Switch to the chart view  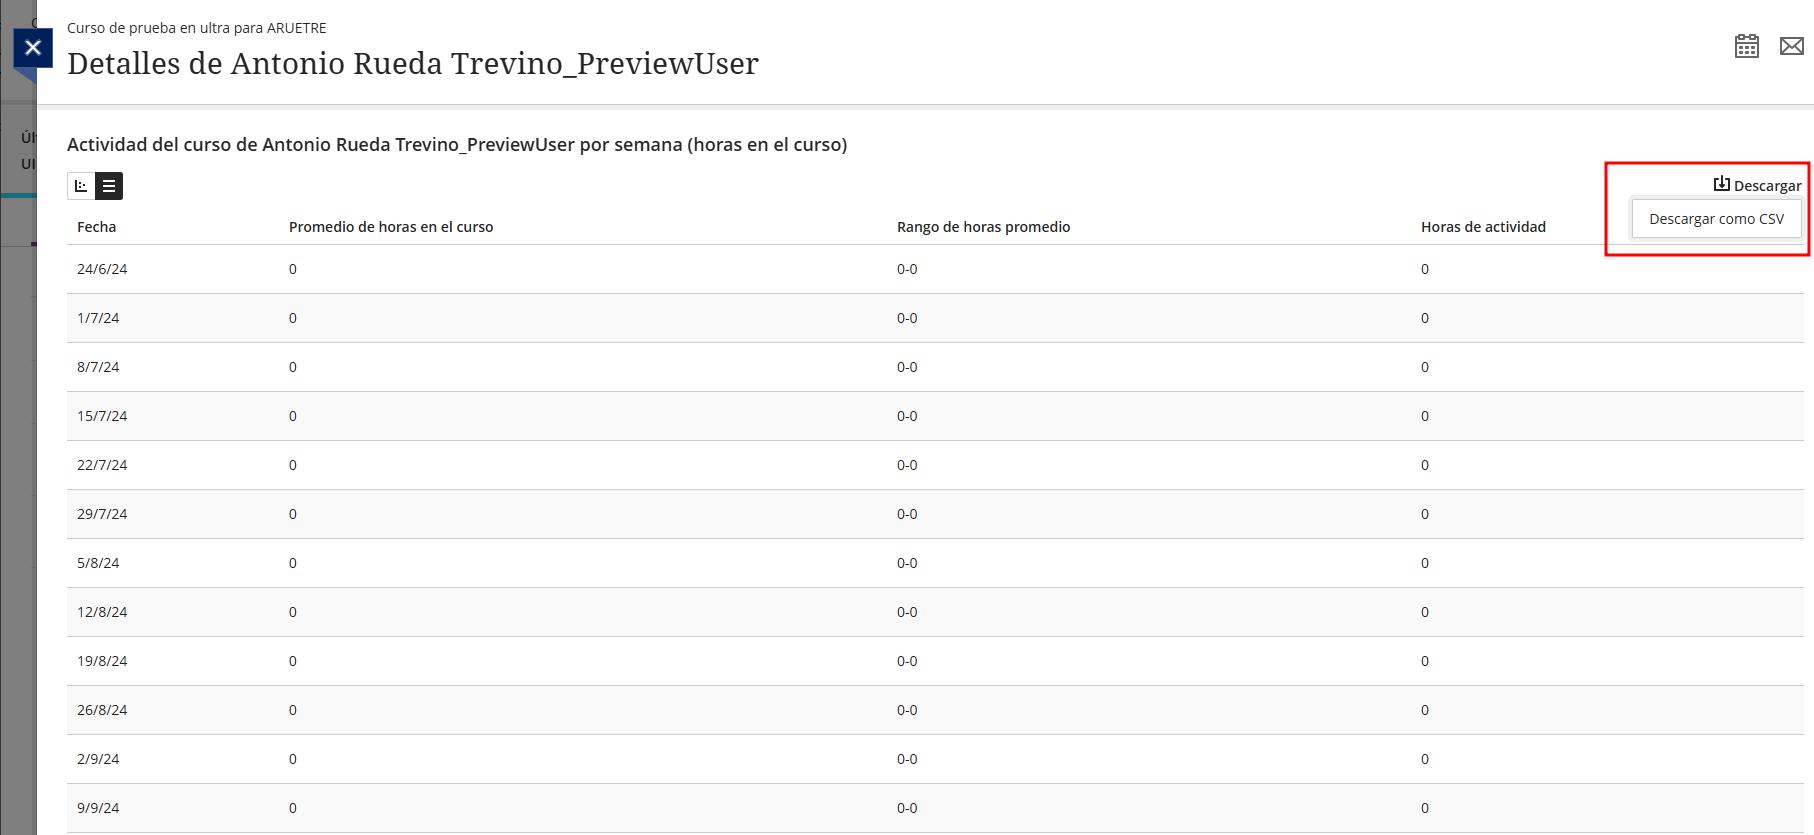click(81, 186)
